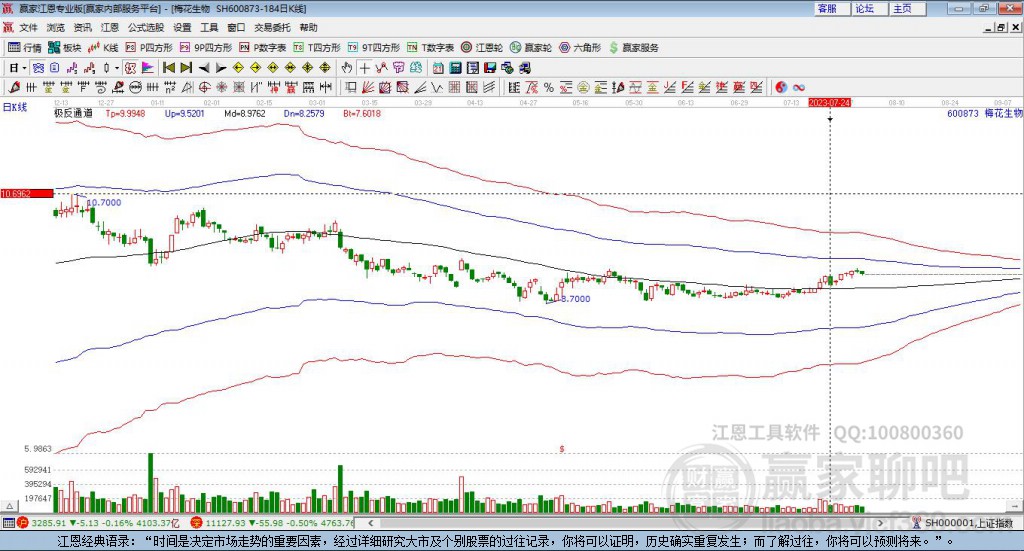Open the yin-yang circle tool

[x=781, y=87]
